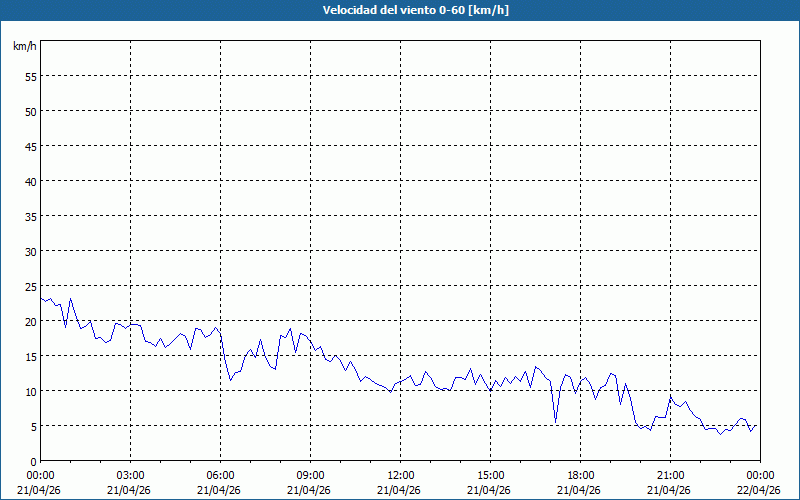Viewport: 800px width, 500px height.
Task: Click the wind speed spike right at 21:00
Action: 671,397
